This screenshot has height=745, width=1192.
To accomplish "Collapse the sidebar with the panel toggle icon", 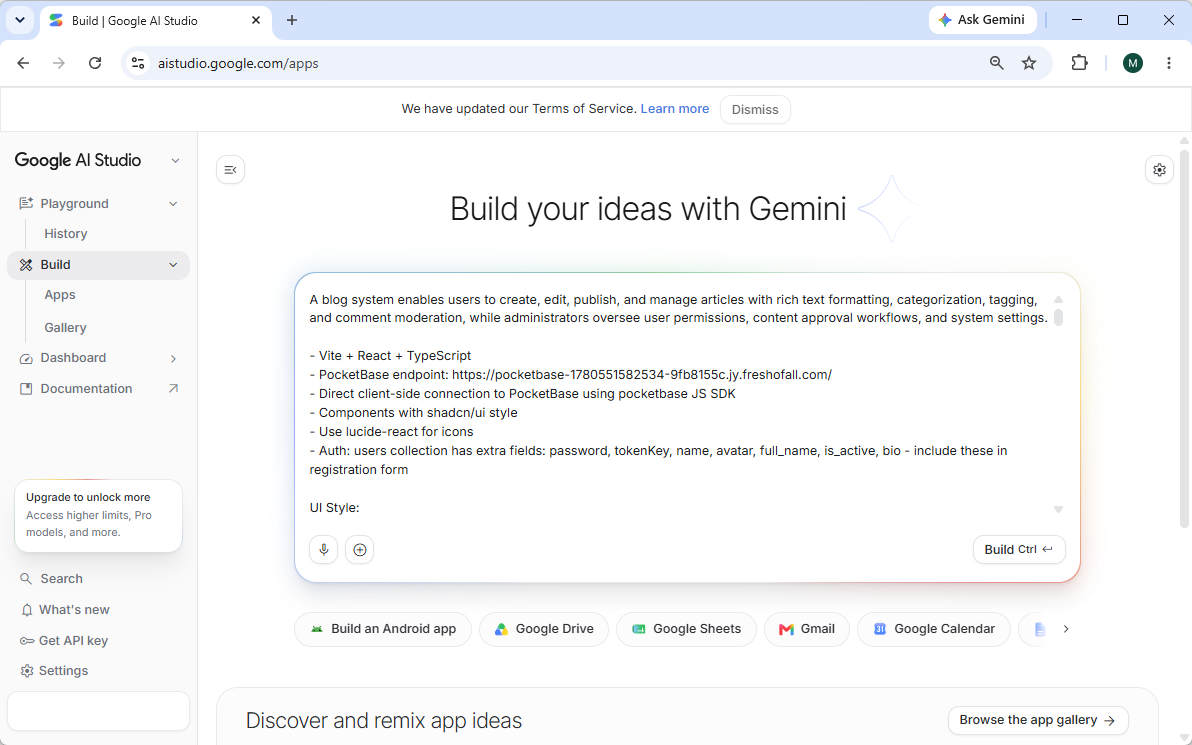I will (230, 170).
